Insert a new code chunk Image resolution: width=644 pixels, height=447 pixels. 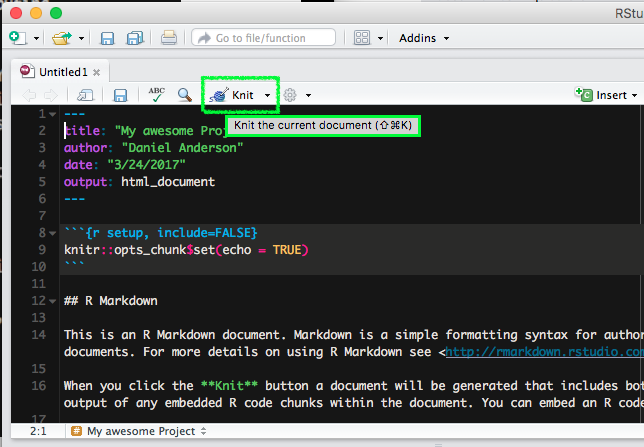pos(601,95)
